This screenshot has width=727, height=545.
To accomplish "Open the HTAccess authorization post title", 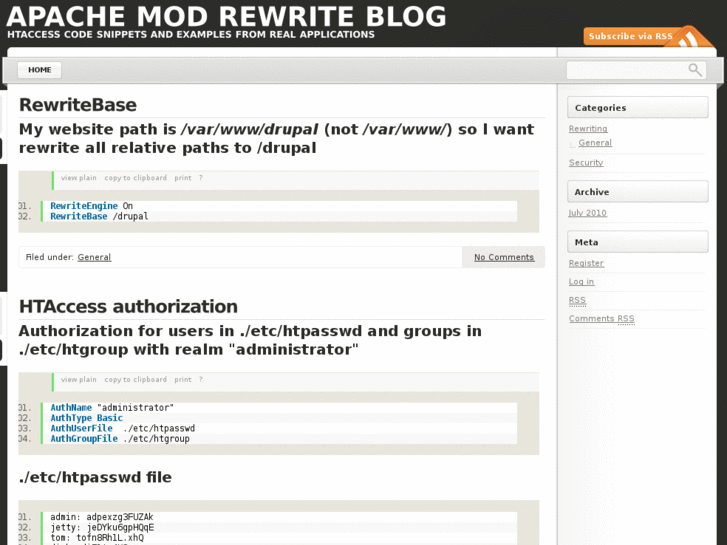I will tap(128, 307).
